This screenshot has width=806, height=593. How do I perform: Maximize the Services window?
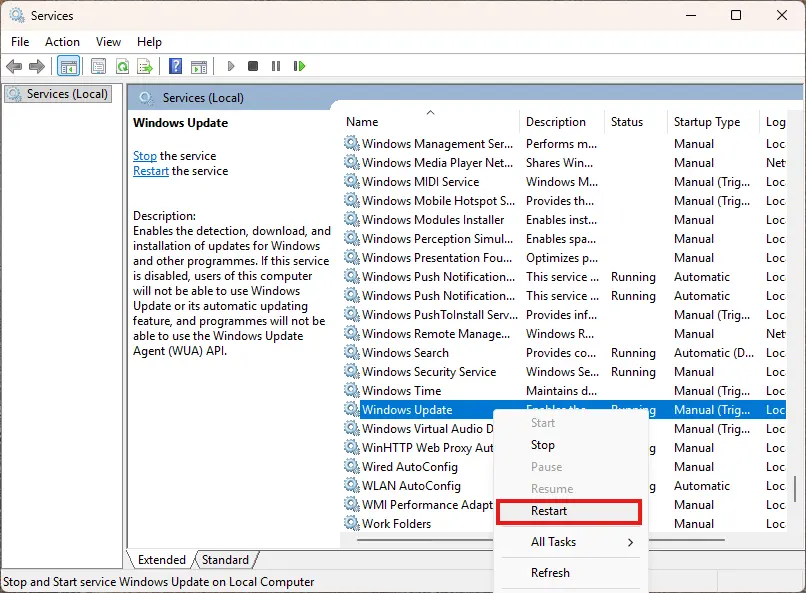coord(736,15)
